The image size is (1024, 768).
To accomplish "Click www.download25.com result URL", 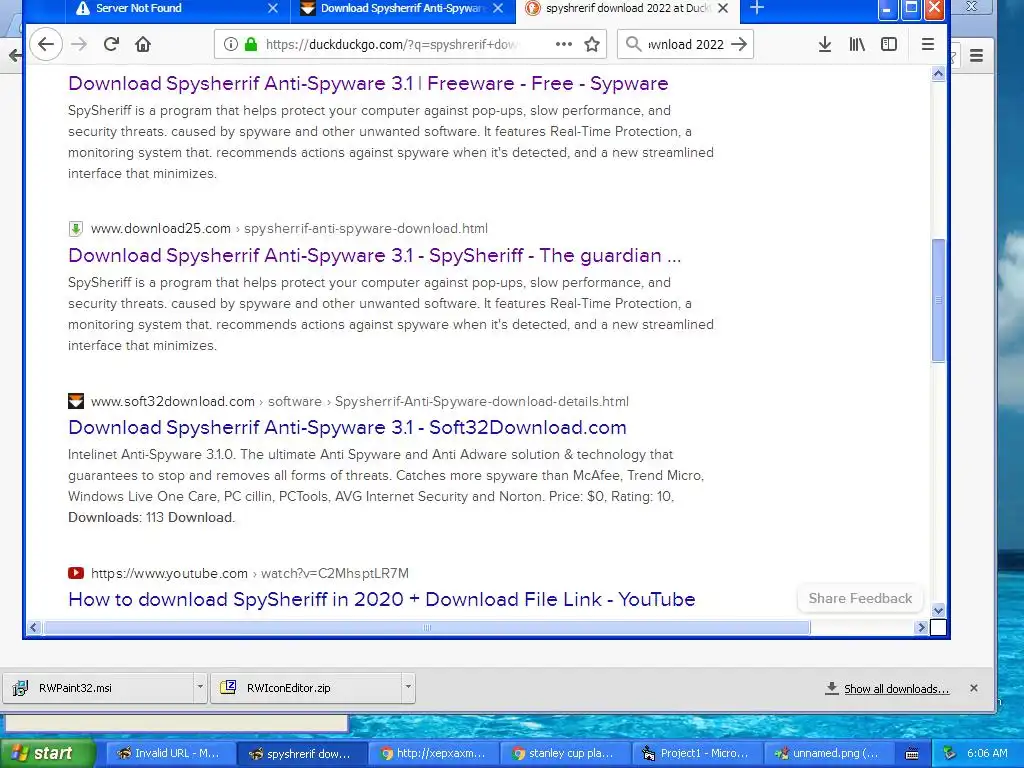I will [x=289, y=229].
